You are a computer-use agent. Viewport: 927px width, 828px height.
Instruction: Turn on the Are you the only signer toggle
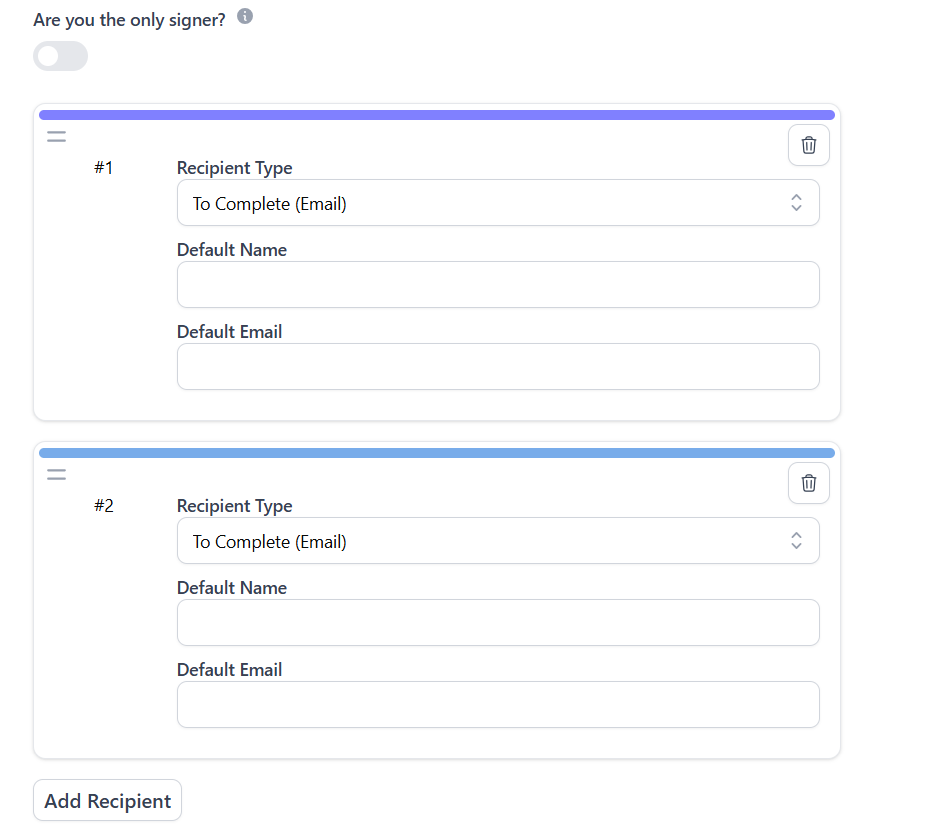pyautogui.click(x=60, y=56)
